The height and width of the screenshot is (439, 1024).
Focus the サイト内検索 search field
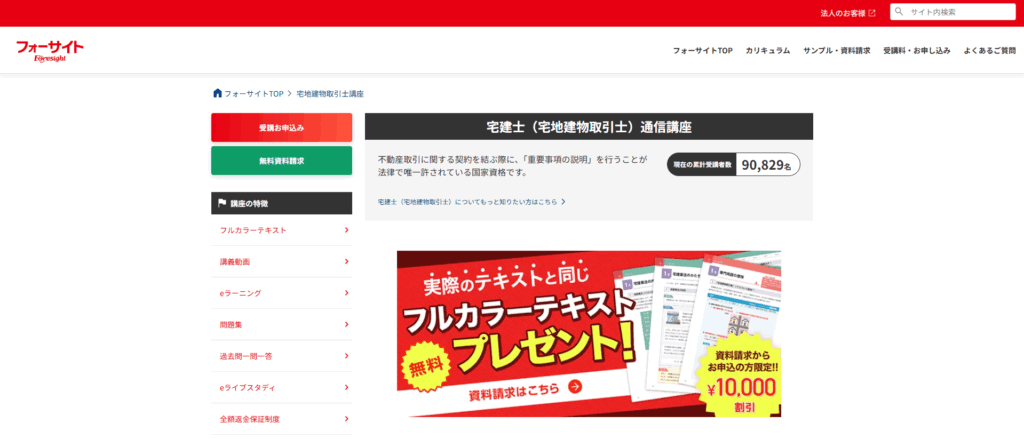(953, 12)
